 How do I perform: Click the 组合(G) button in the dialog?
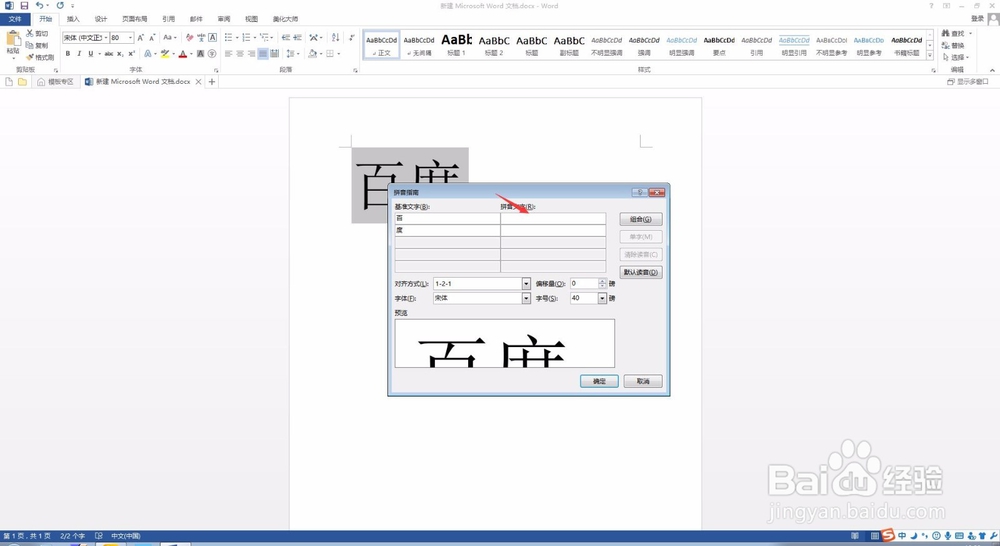pyautogui.click(x=641, y=219)
